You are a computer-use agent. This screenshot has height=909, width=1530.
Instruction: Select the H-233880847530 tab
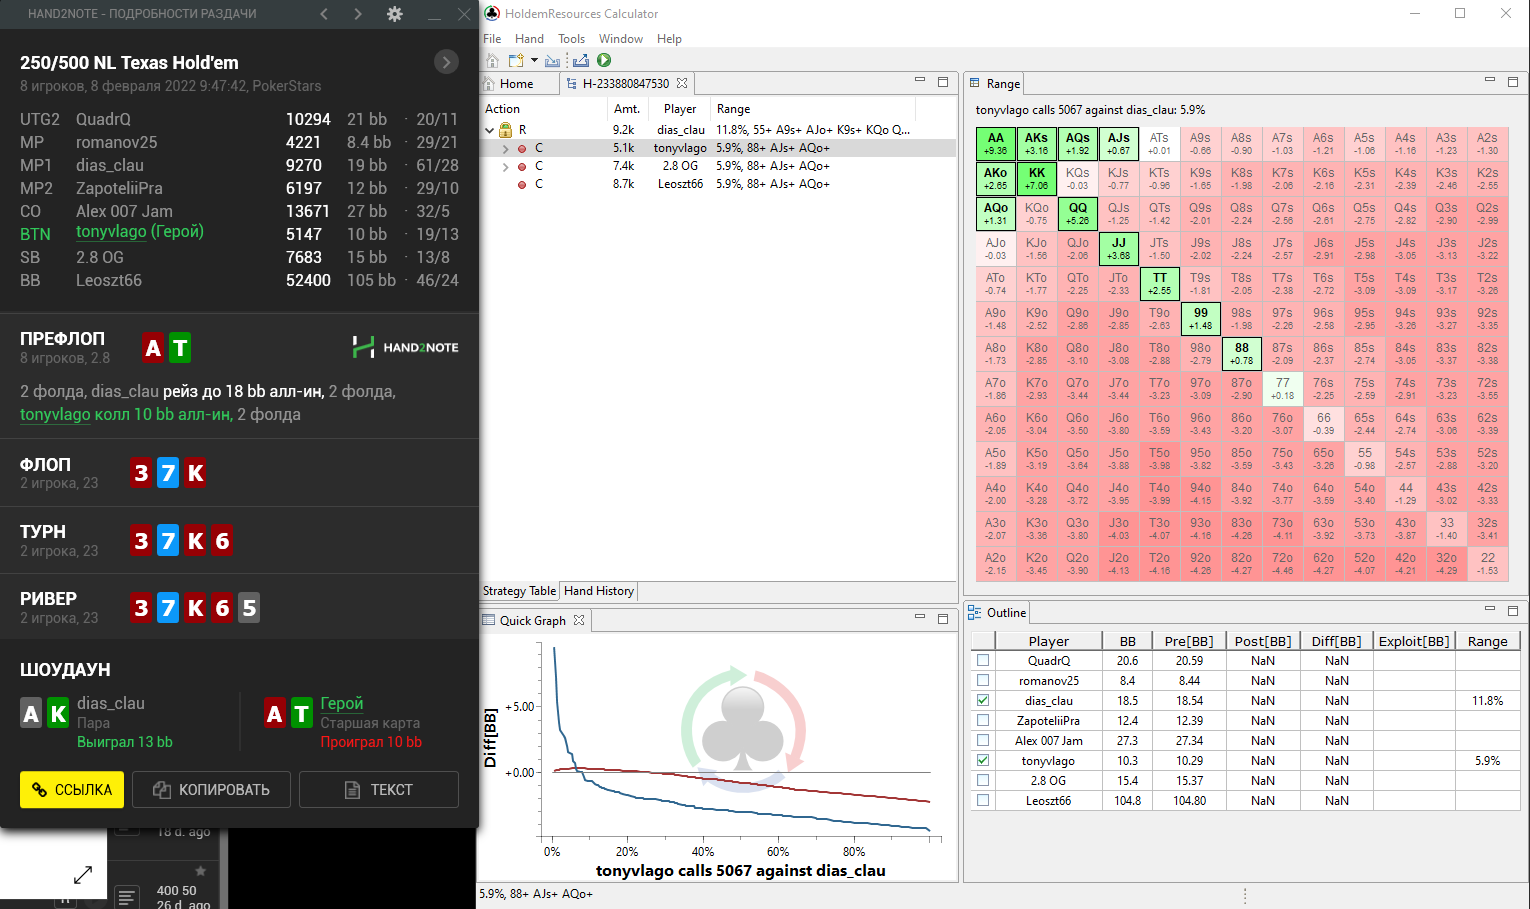tap(626, 84)
